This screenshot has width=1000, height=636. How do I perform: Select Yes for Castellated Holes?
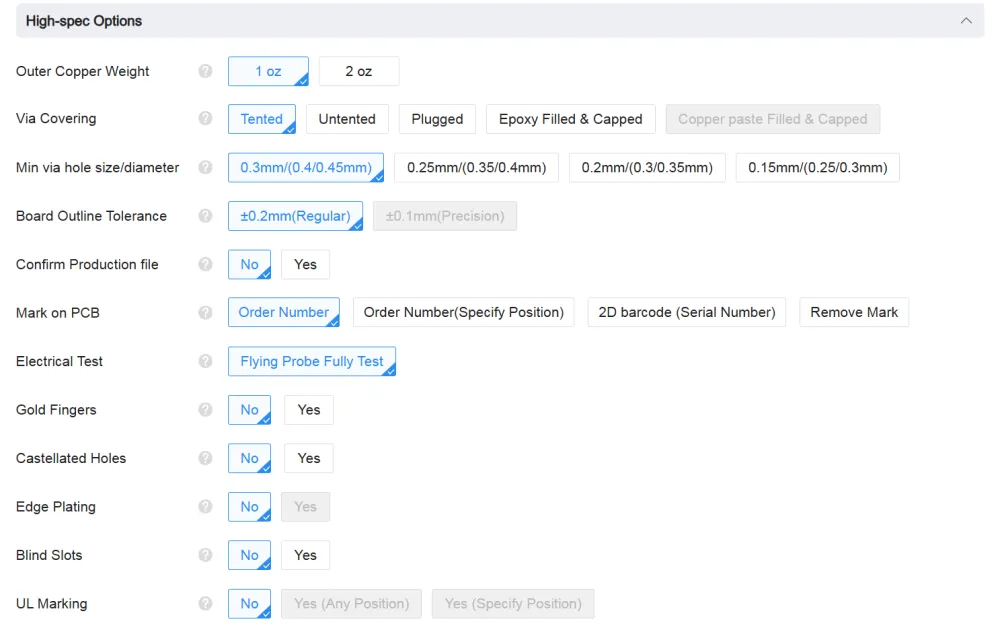(308, 458)
